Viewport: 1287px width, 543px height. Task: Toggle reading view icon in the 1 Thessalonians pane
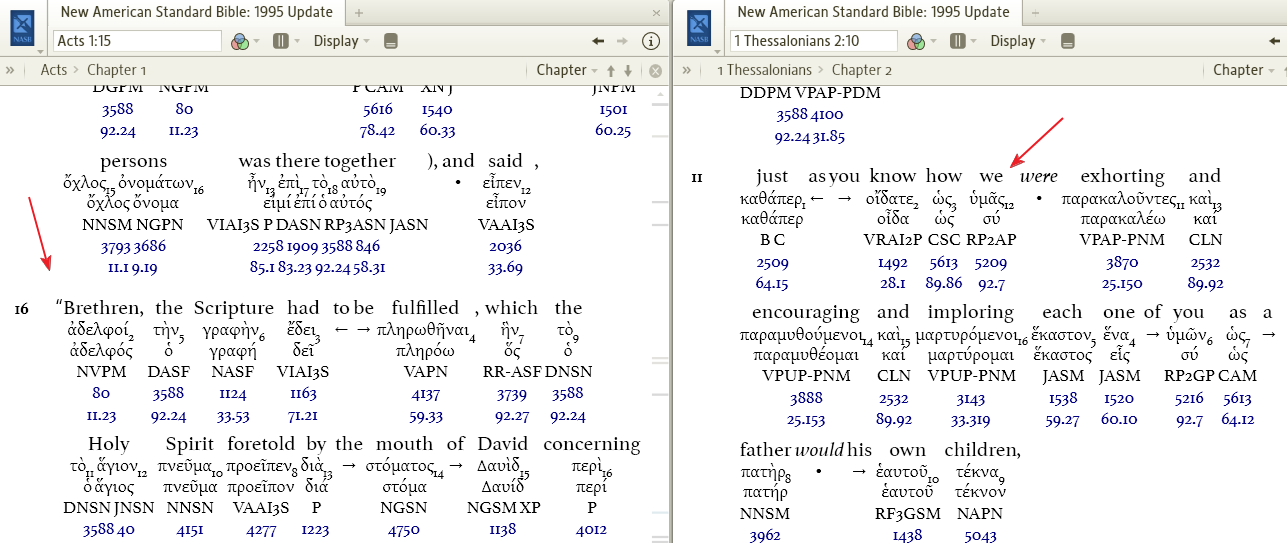pyautogui.click(x=1068, y=41)
